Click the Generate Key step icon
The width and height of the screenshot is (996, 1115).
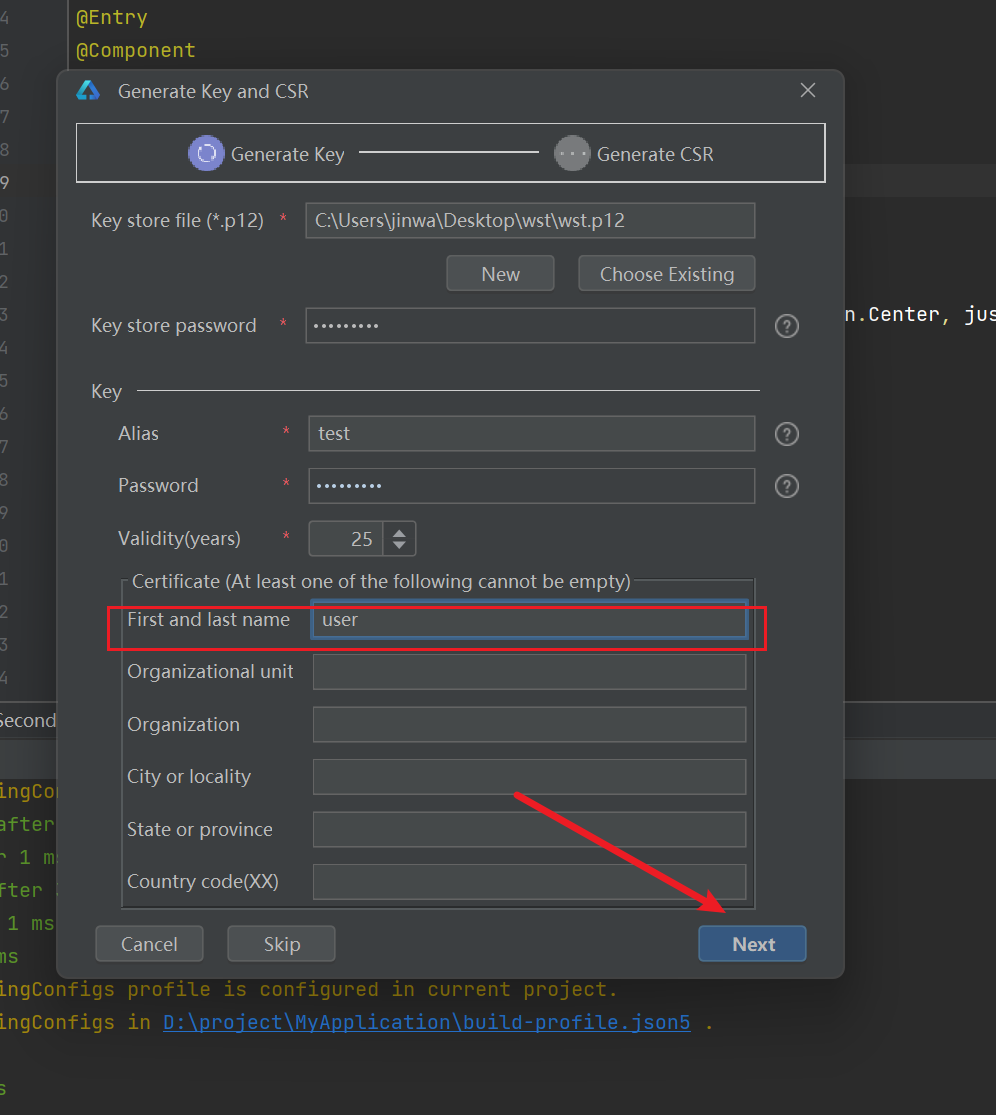206,154
